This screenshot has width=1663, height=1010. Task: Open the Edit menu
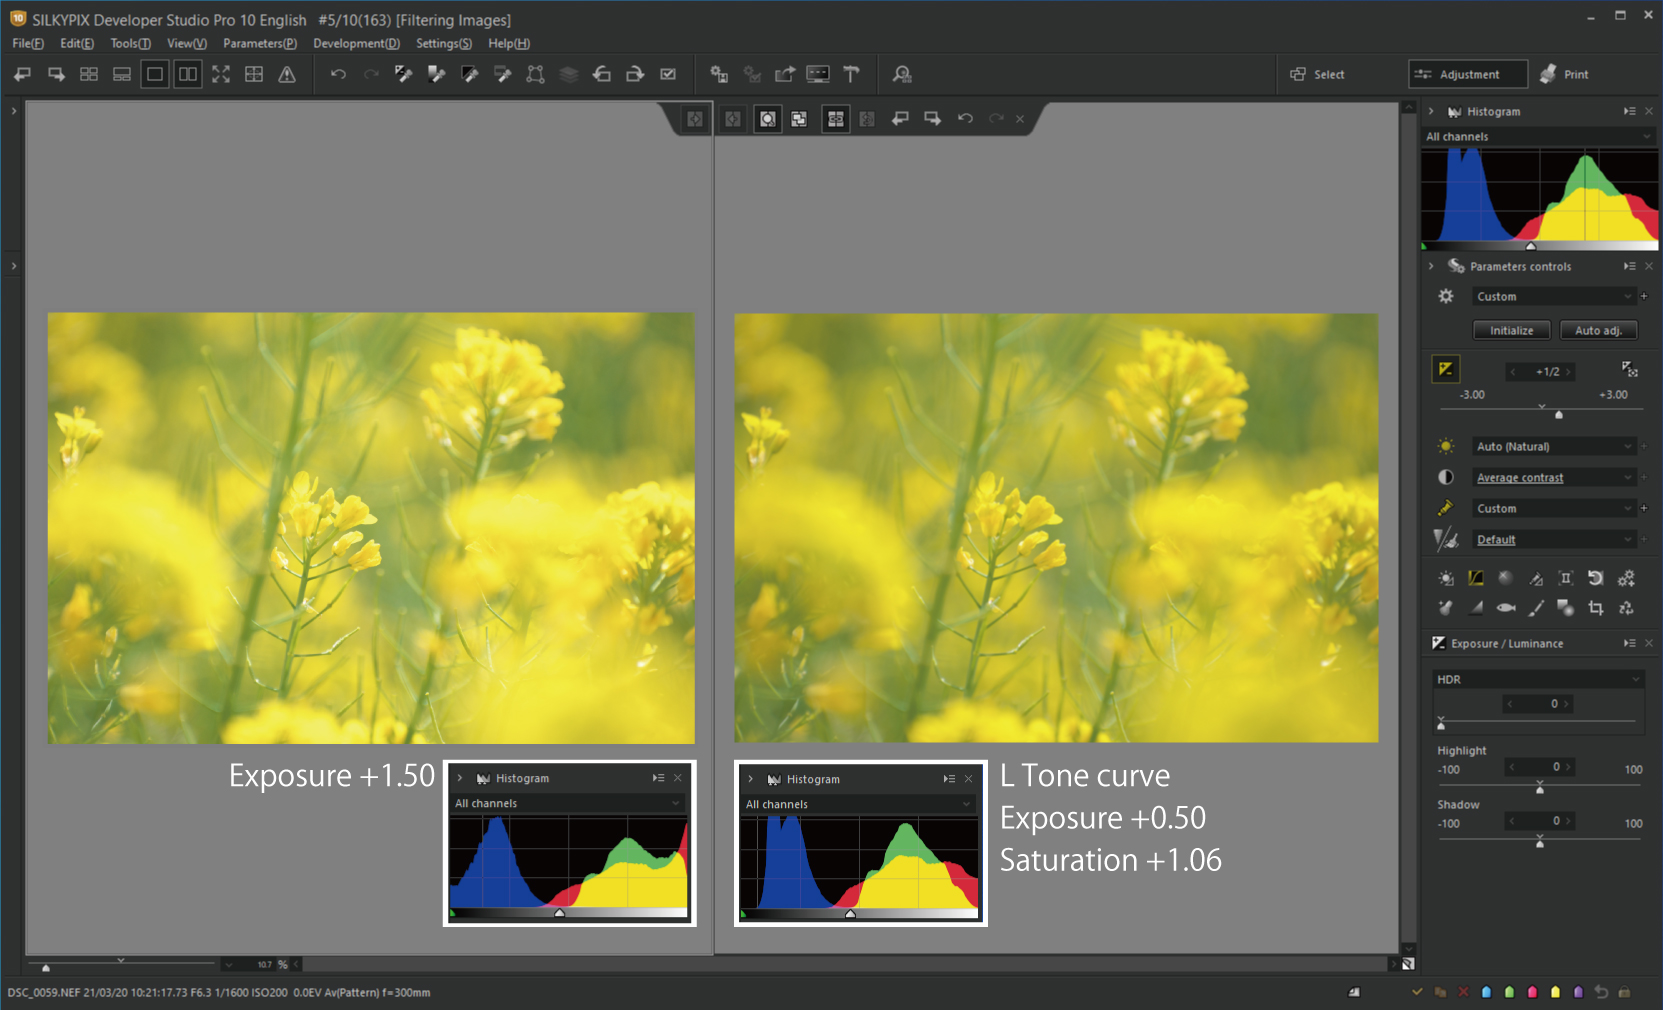point(77,43)
